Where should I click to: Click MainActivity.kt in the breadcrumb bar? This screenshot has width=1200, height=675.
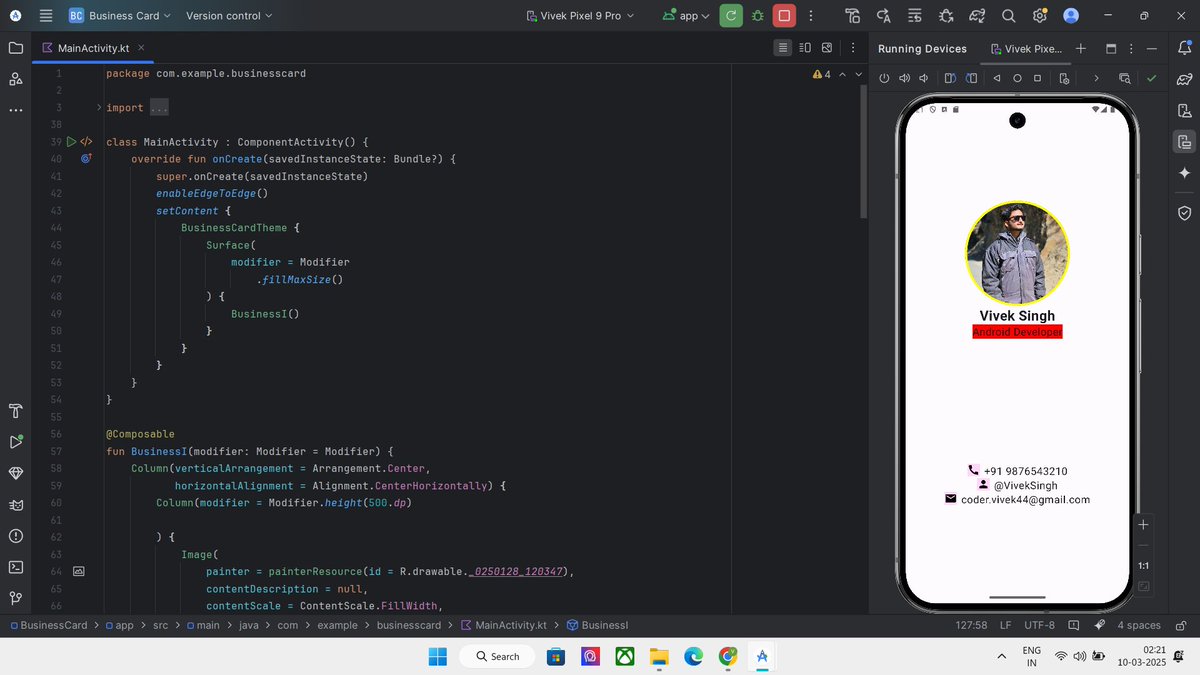pos(503,625)
